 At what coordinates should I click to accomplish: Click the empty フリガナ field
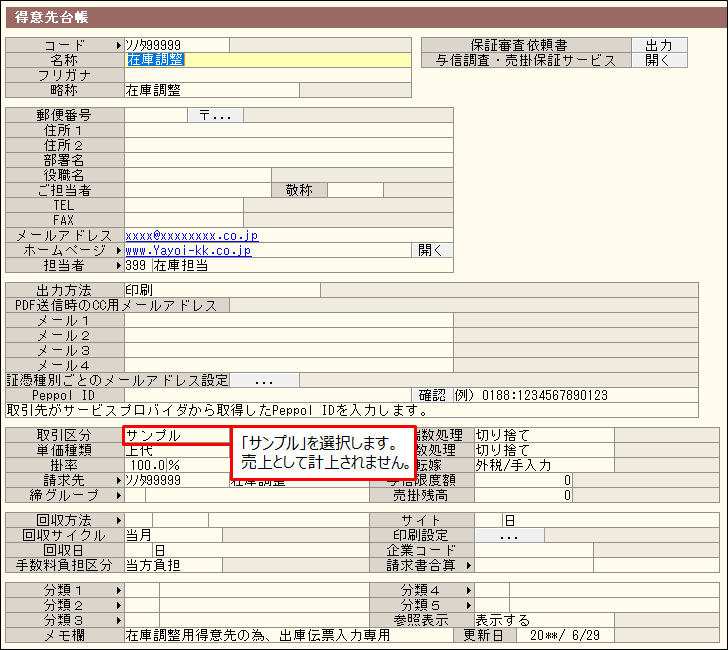[268, 75]
